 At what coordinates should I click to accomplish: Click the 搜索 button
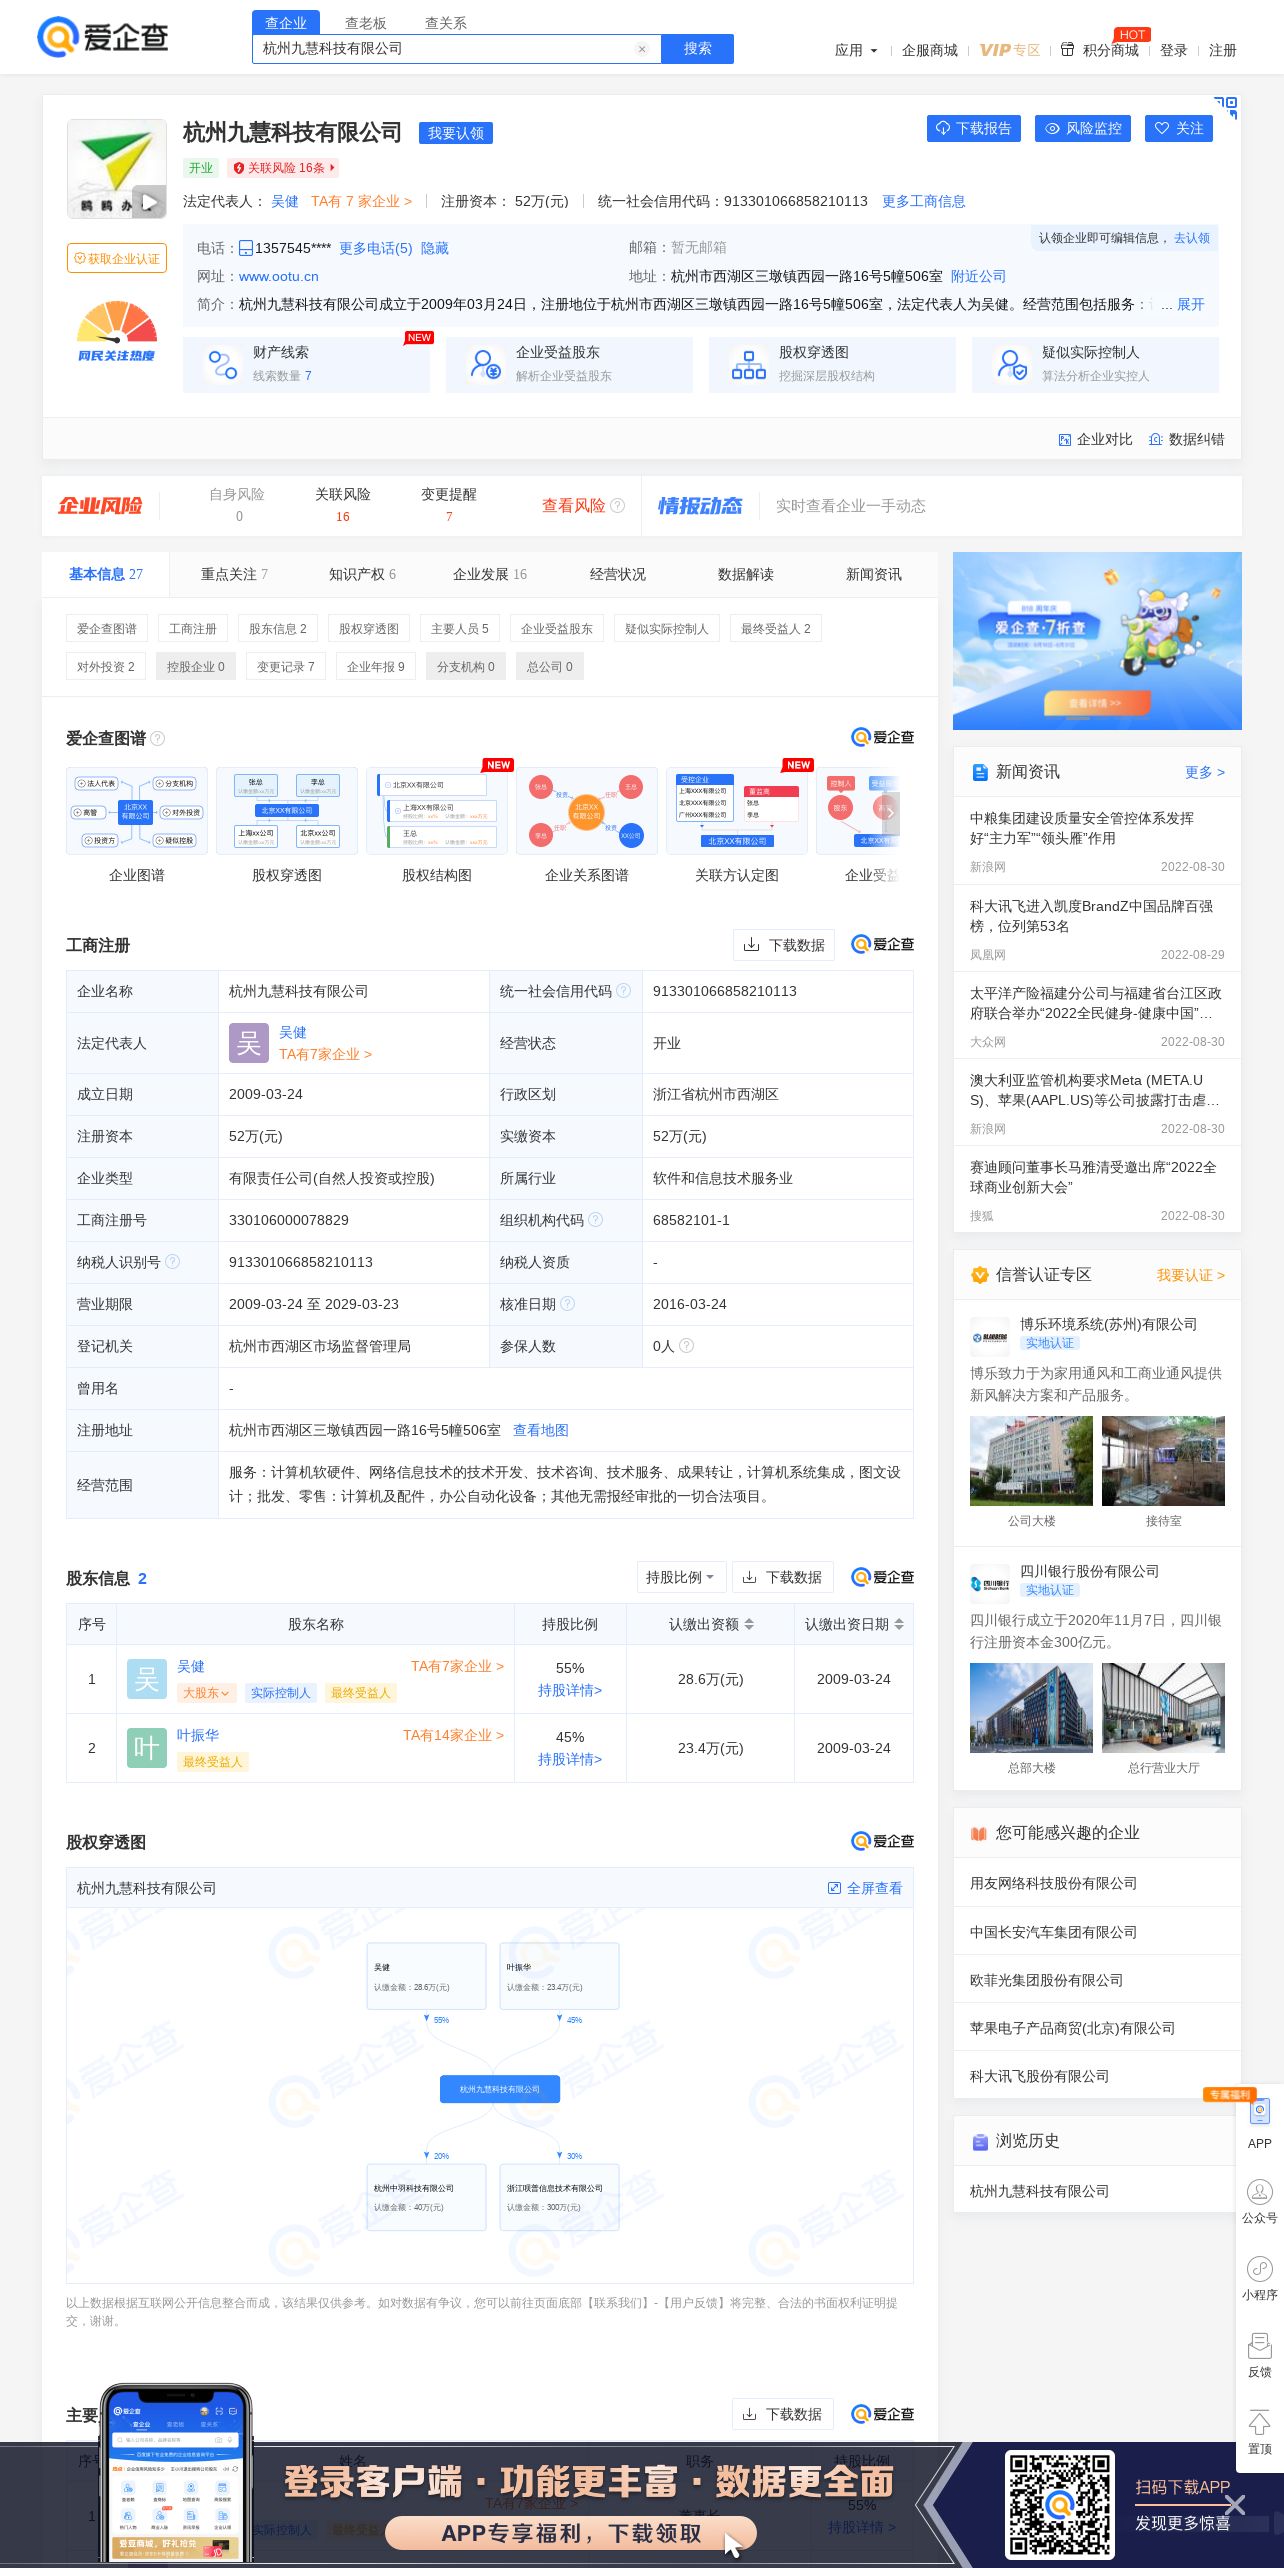coord(697,48)
